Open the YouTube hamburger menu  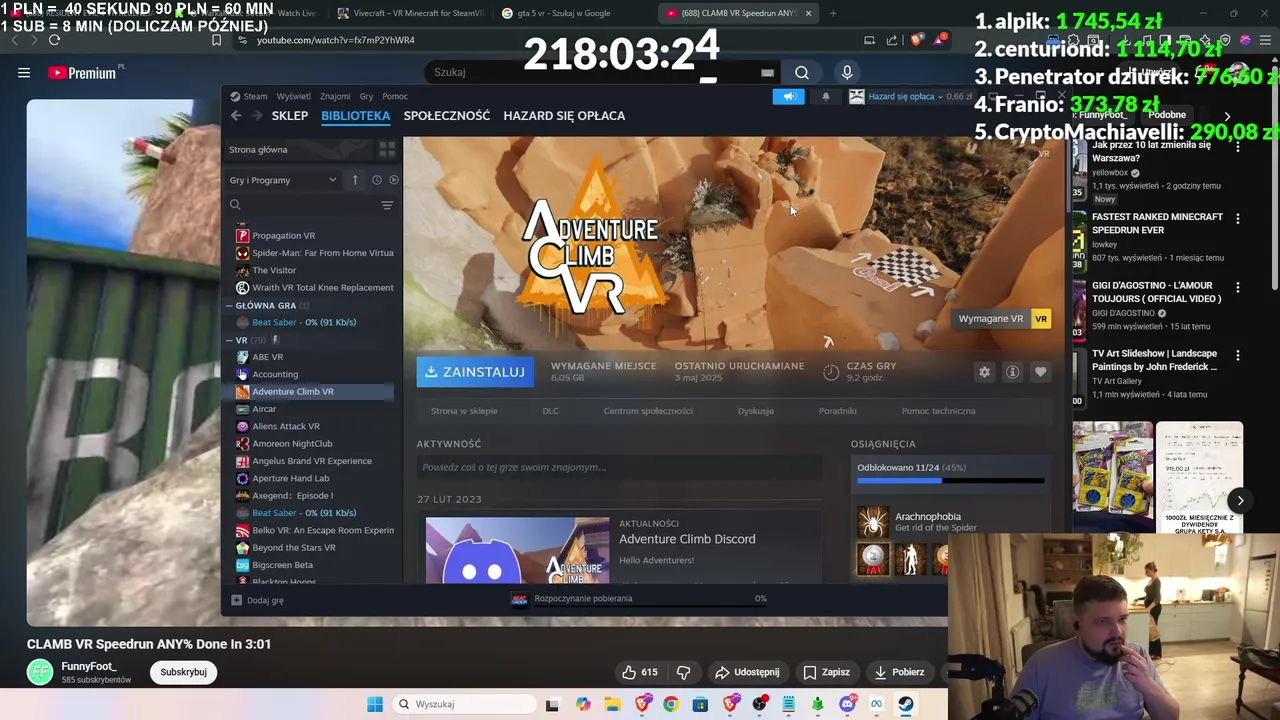24,72
